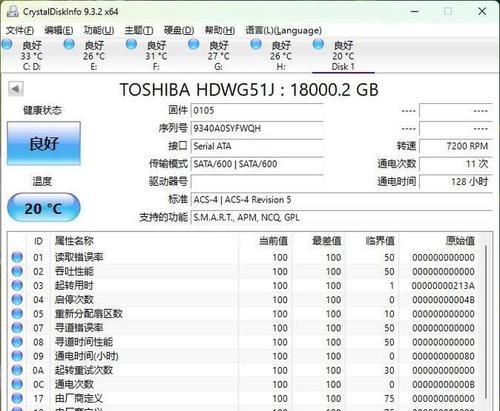
Task: Select the 通电时间(小时) attribute name
Action: click(x=87, y=356)
